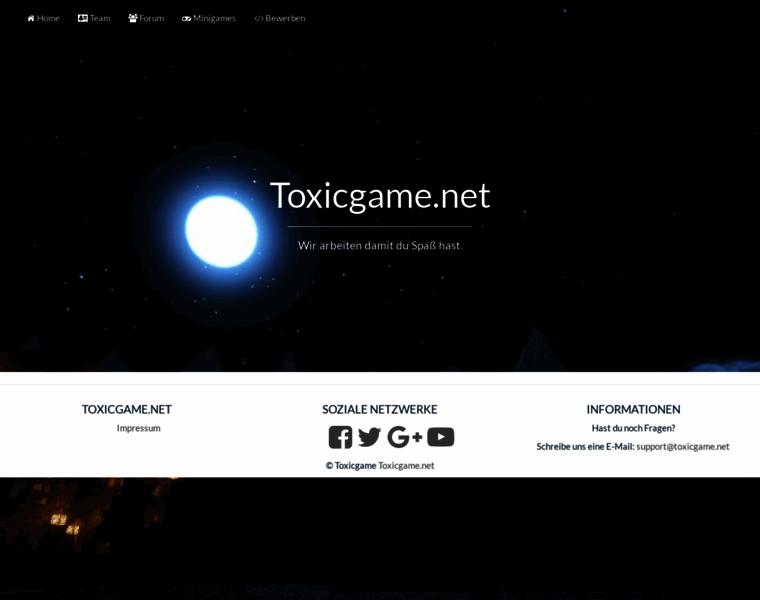The image size is (760, 600).
Task: Open the YouTube play icon
Action: click(x=441, y=437)
